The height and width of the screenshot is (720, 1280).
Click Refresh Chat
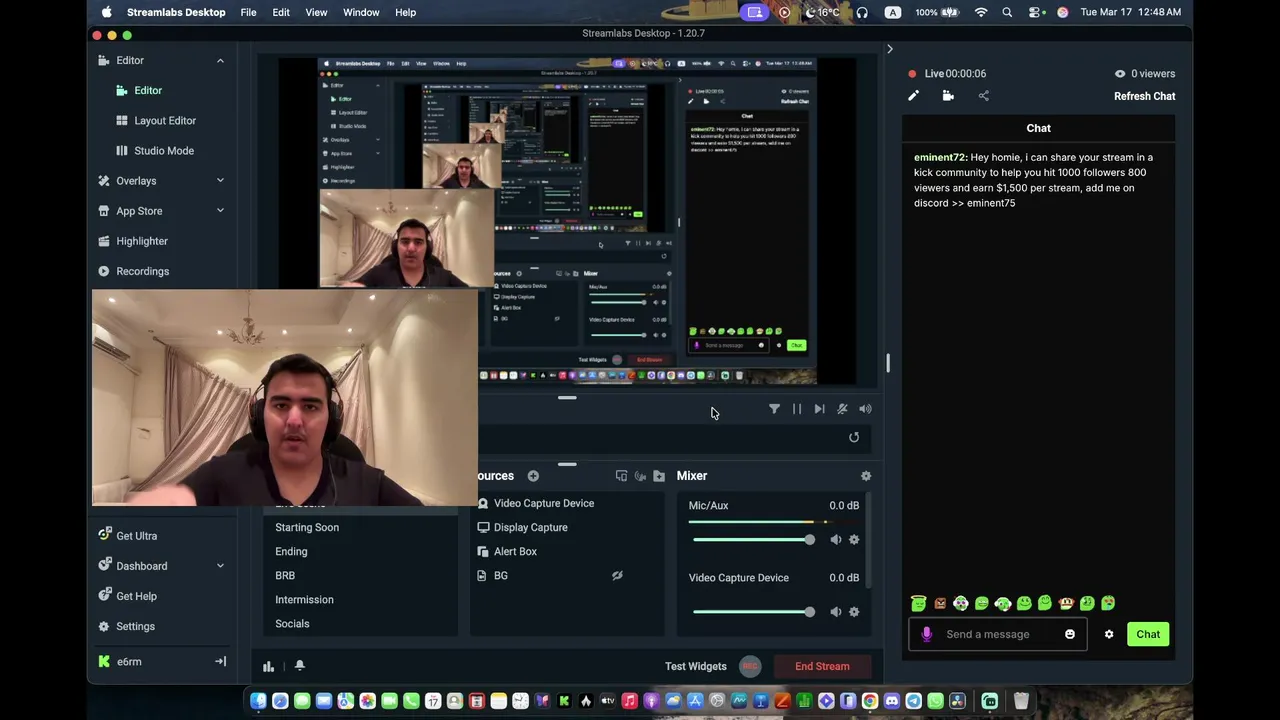click(1144, 96)
